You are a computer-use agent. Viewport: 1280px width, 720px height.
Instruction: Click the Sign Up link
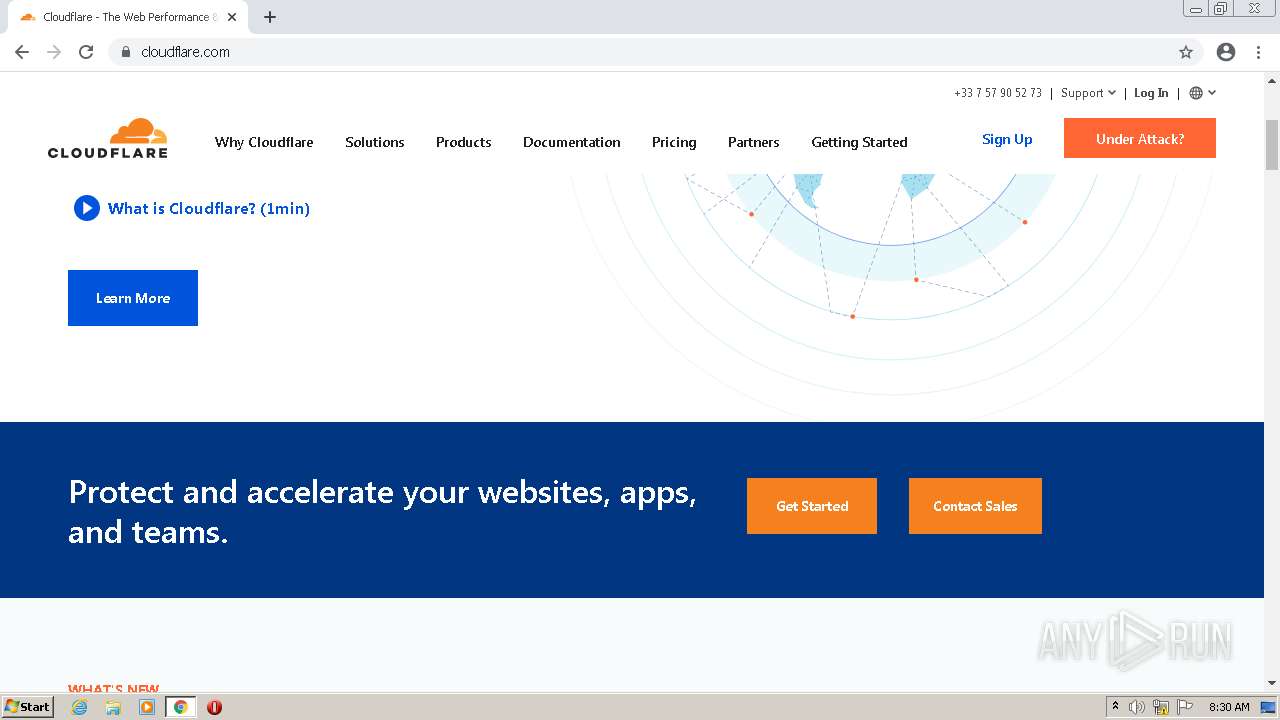(1007, 139)
